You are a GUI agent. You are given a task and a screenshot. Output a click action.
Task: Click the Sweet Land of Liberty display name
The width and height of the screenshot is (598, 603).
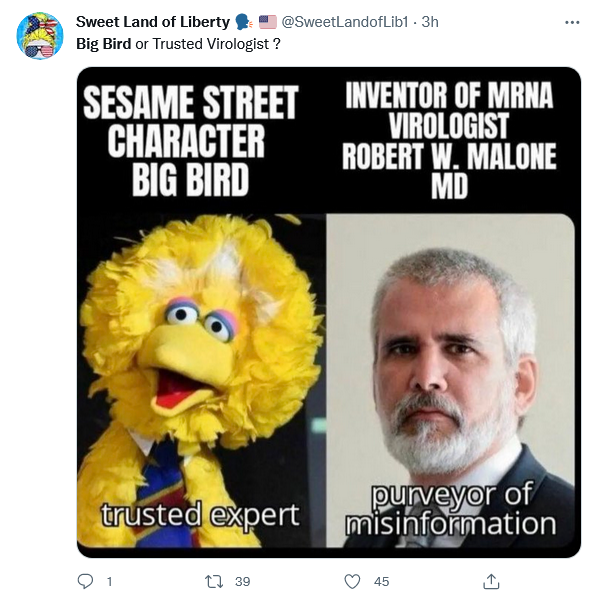click(x=153, y=22)
